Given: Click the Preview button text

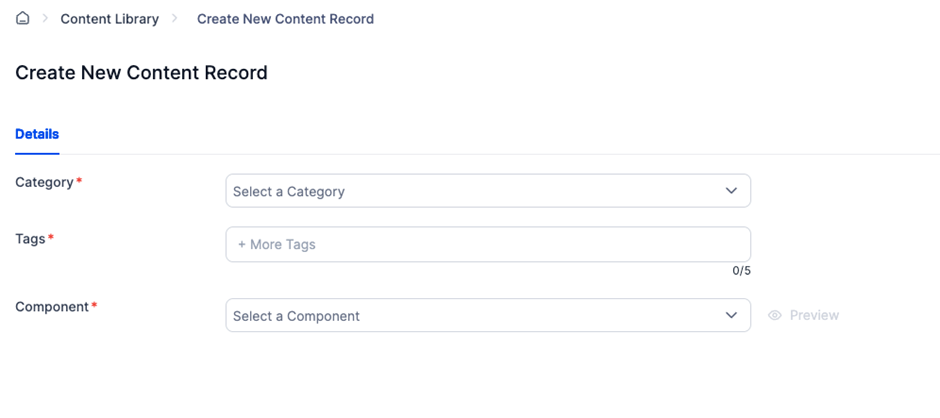Looking at the screenshot, I should point(814,315).
